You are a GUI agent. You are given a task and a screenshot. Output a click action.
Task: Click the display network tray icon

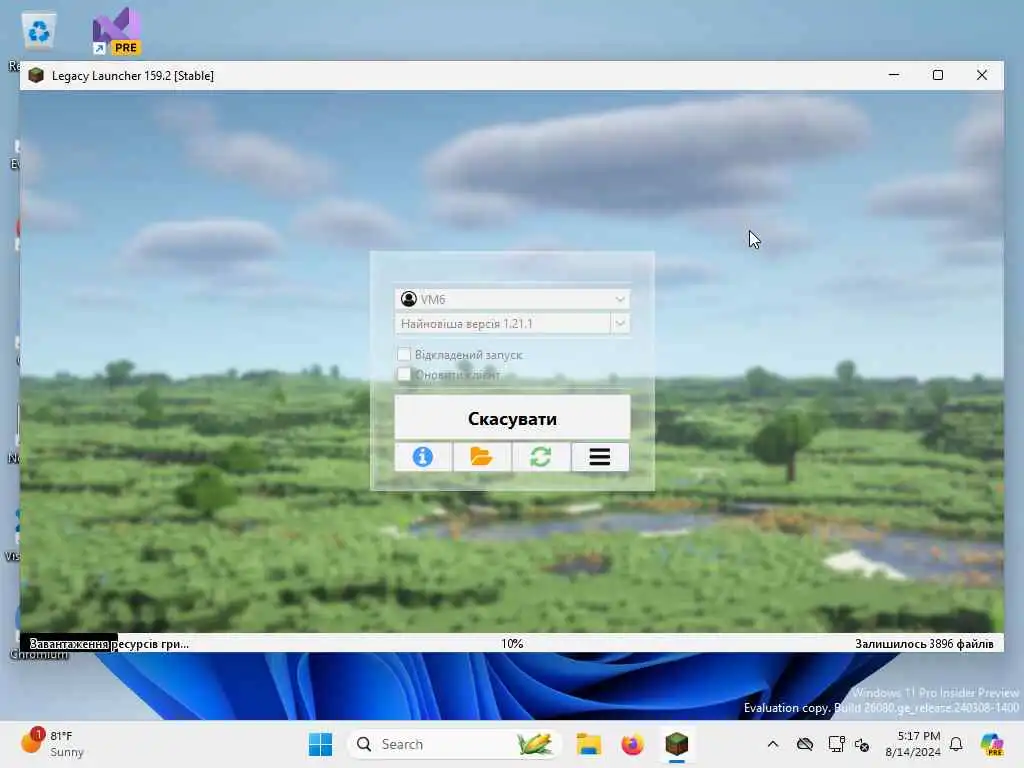[x=836, y=744]
